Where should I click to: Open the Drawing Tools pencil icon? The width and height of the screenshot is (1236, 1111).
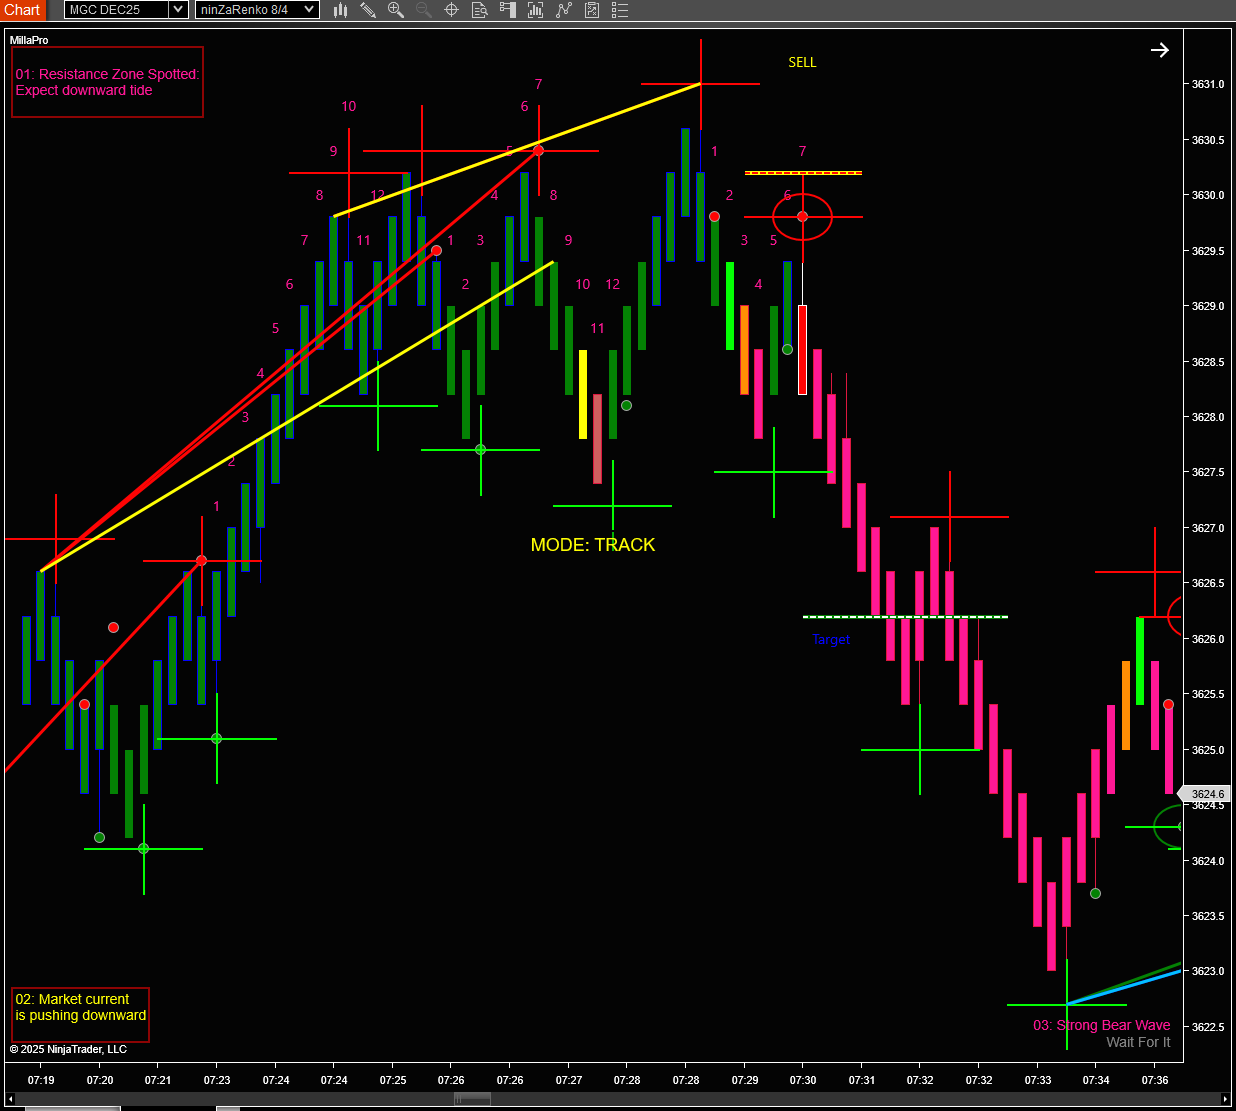[x=368, y=10]
